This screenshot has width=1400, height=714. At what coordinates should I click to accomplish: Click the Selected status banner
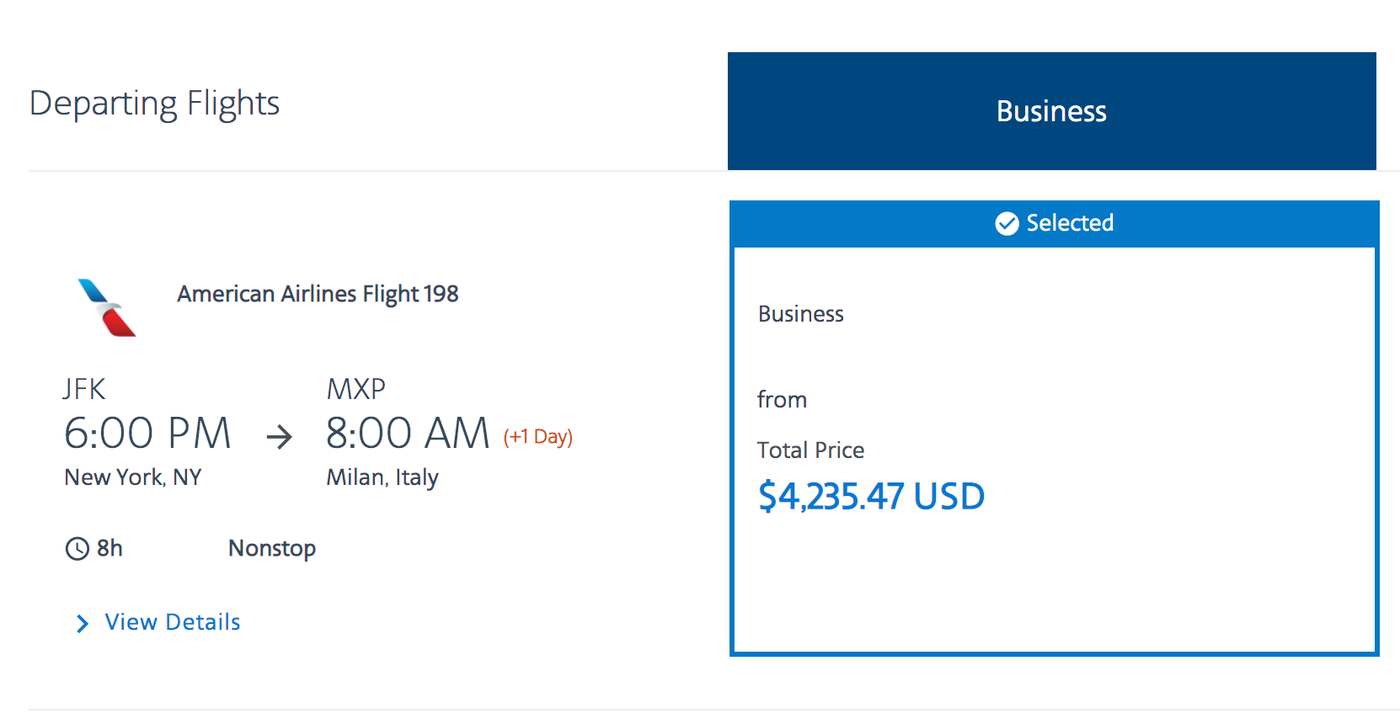(x=1053, y=224)
